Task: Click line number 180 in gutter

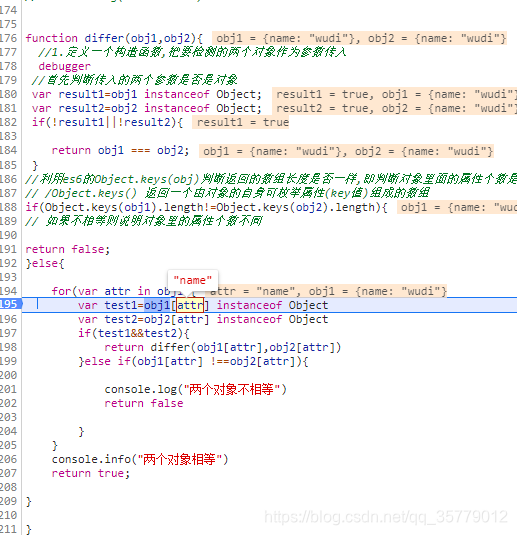Action: click(9, 94)
